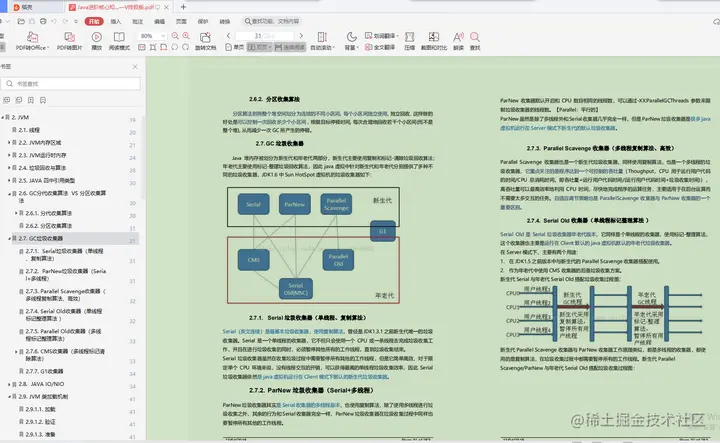
Task: Click the PDF转图片 convert to image icon
Action: 69,37
